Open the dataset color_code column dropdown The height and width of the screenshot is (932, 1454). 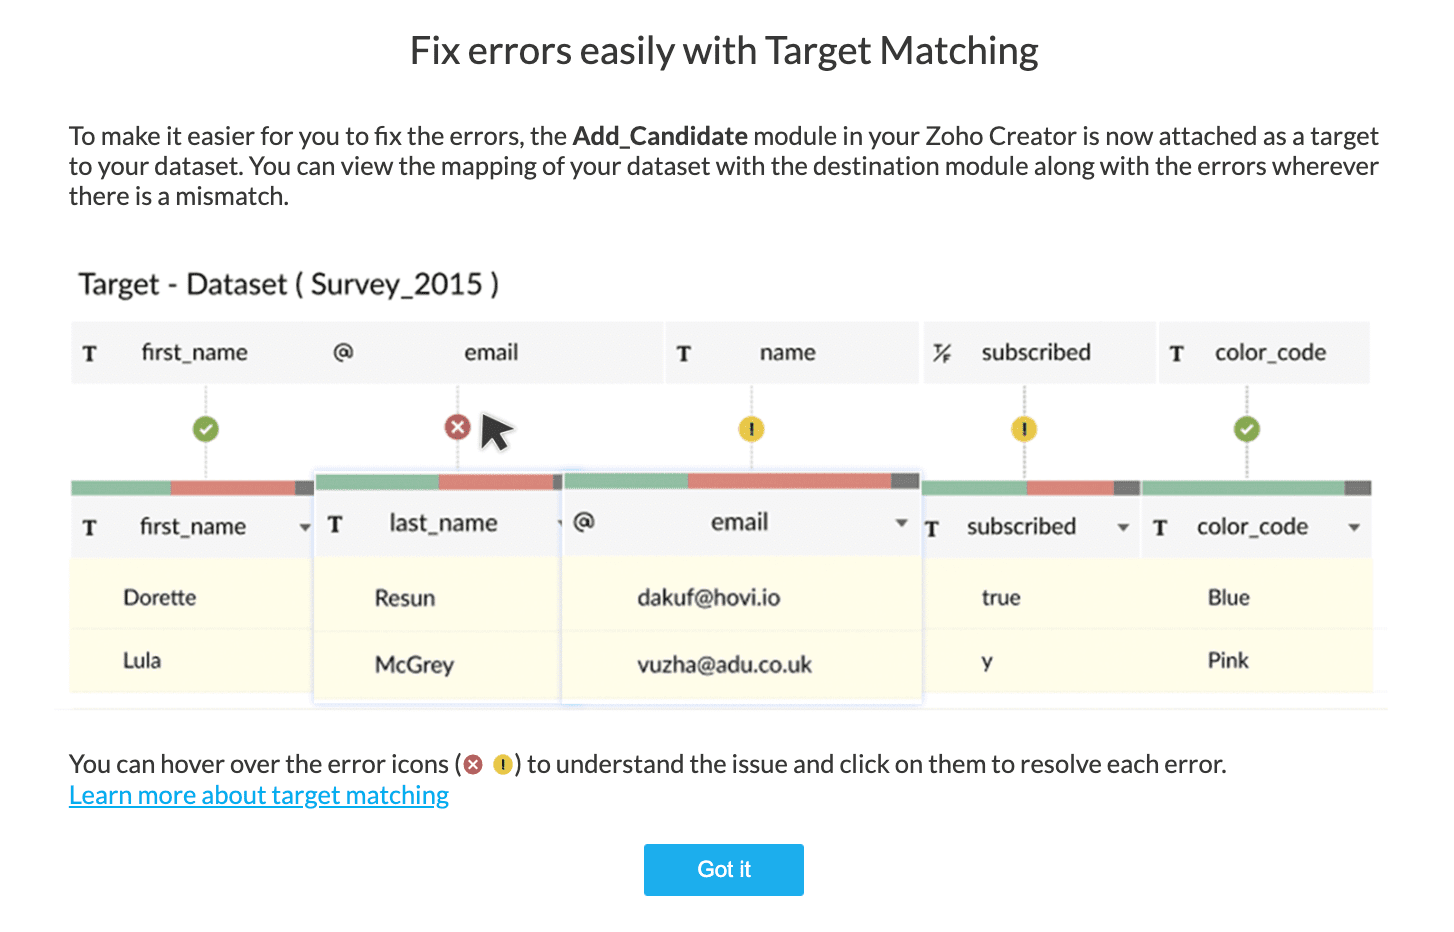[x=1354, y=527]
